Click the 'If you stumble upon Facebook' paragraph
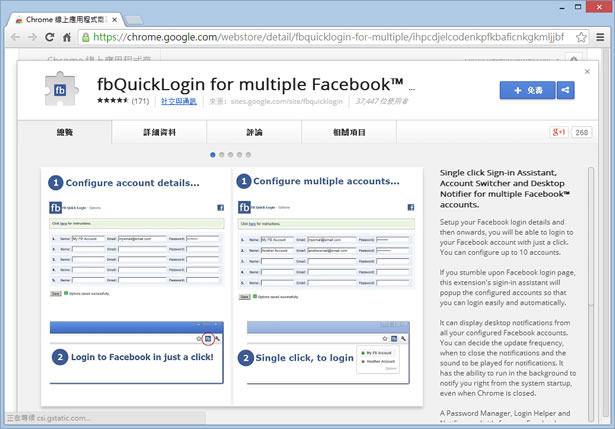 coord(507,287)
